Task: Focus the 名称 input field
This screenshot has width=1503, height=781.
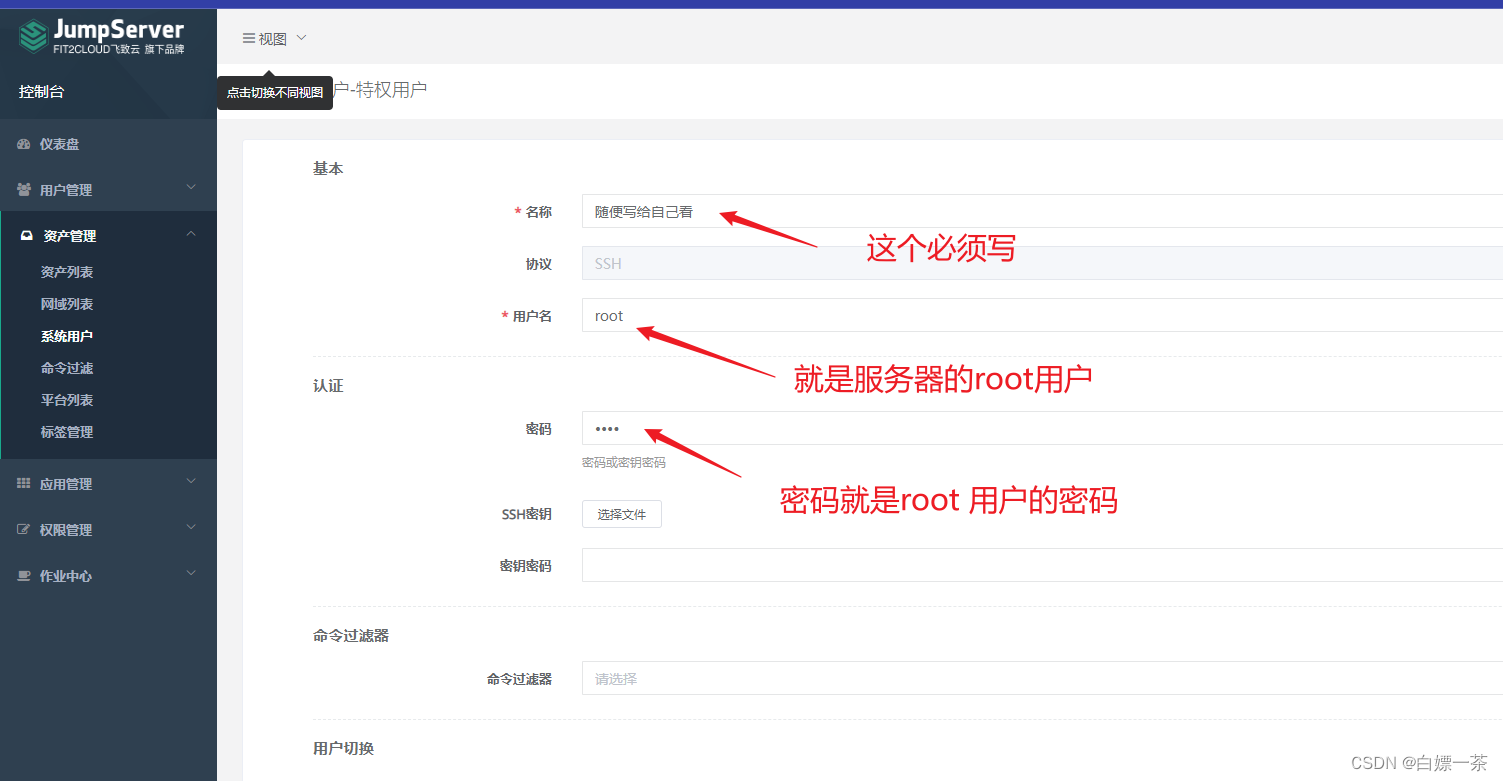Action: [x=1042, y=211]
